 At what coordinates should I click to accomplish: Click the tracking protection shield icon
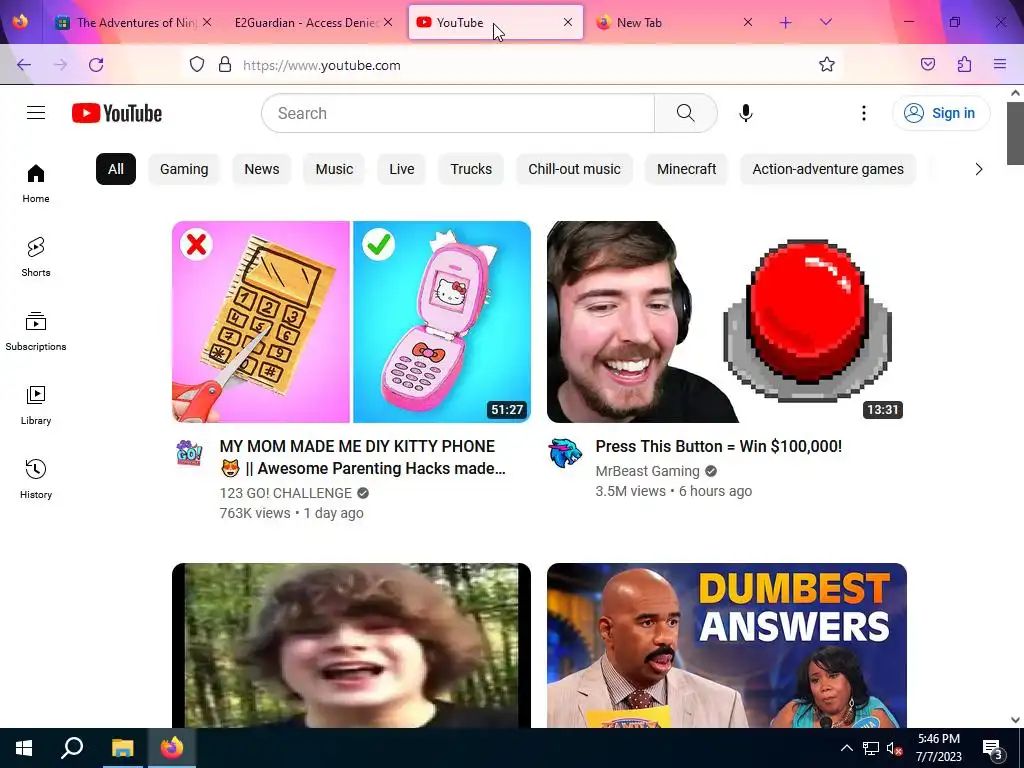click(x=197, y=65)
